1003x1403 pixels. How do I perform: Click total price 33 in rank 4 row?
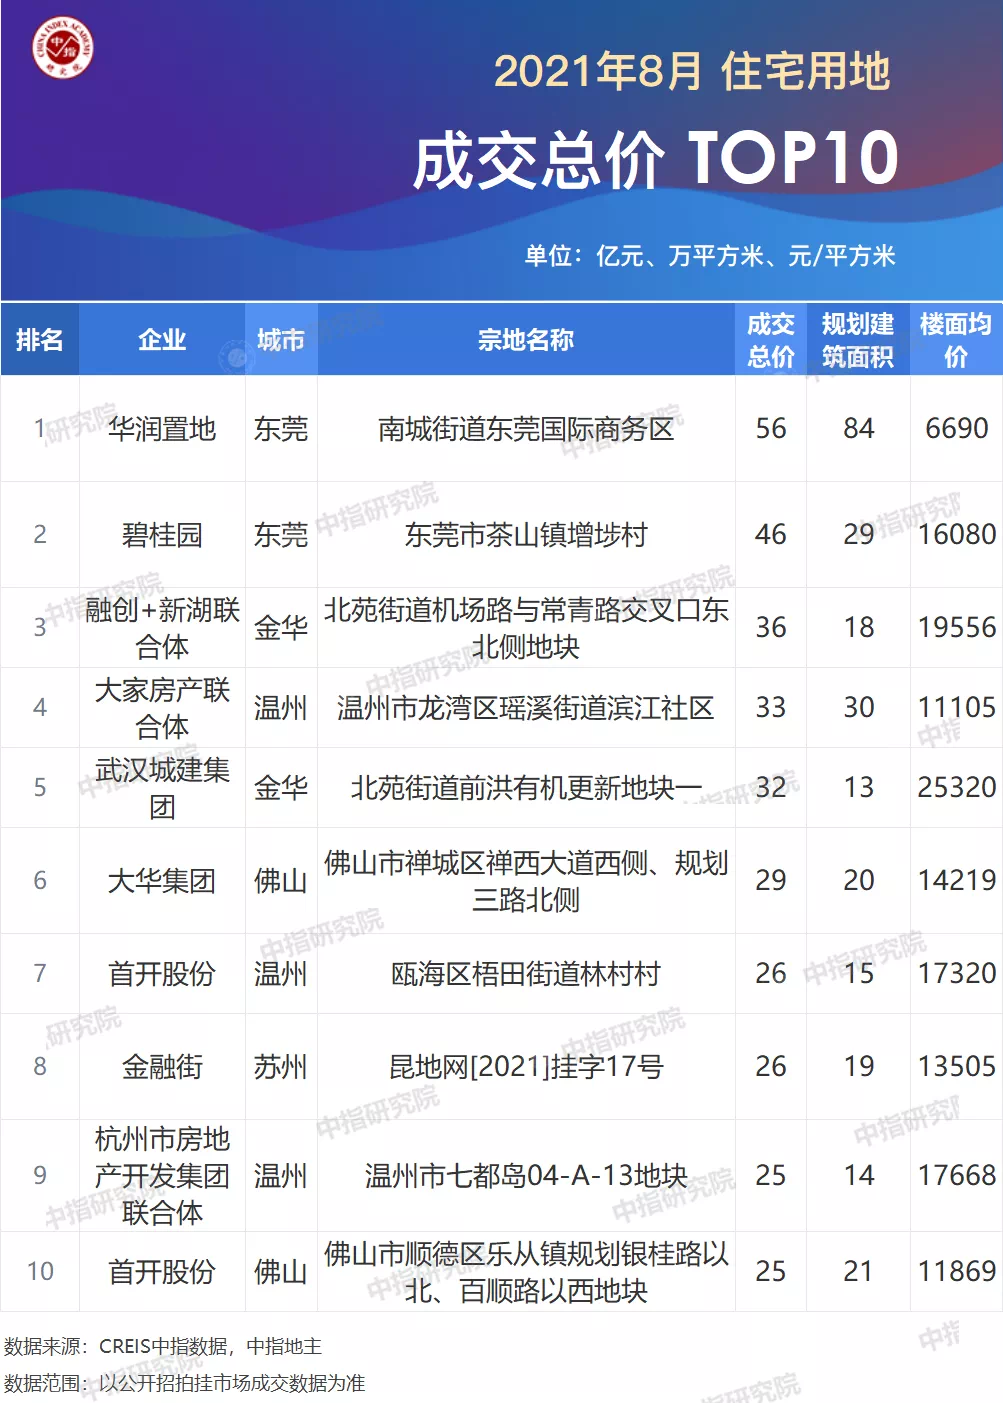[x=771, y=708]
